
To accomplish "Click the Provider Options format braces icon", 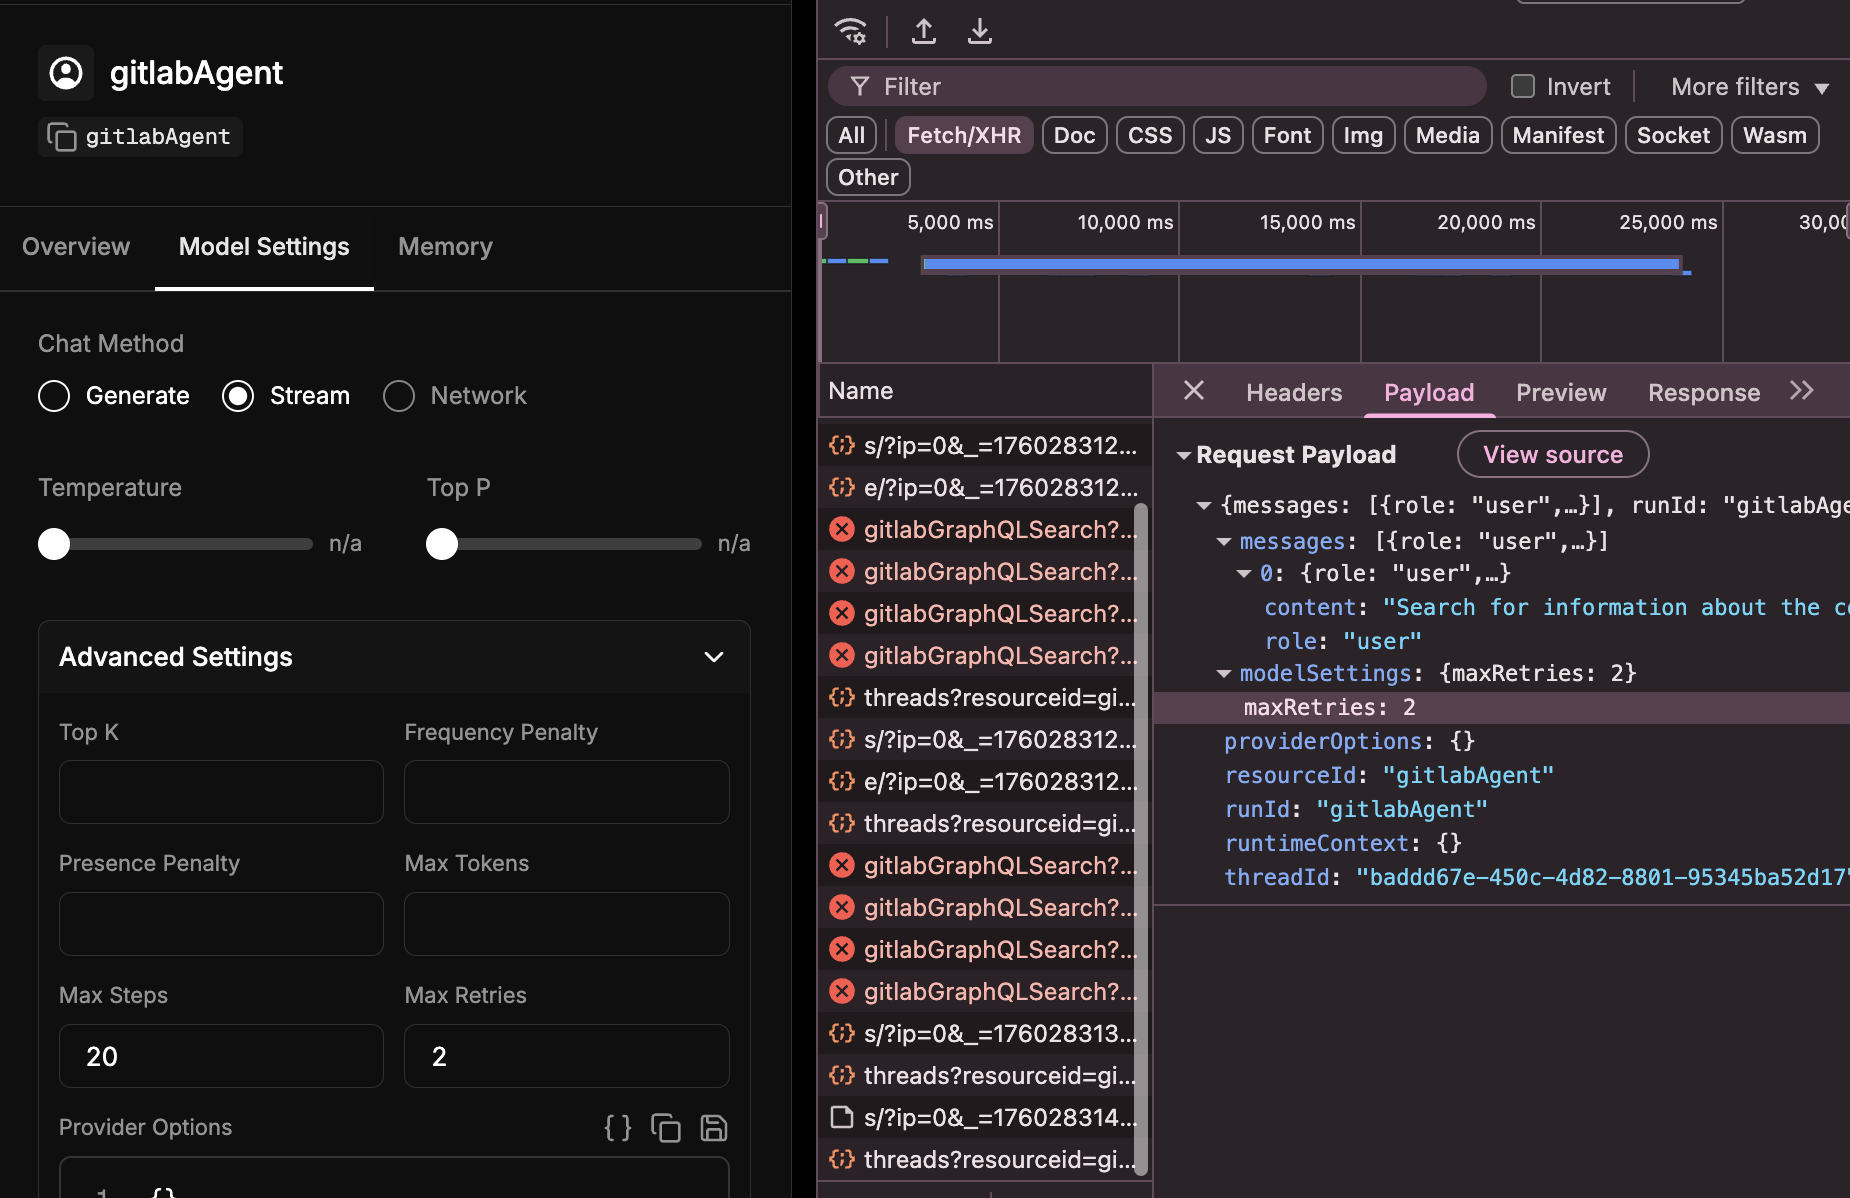I will click(618, 1128).
